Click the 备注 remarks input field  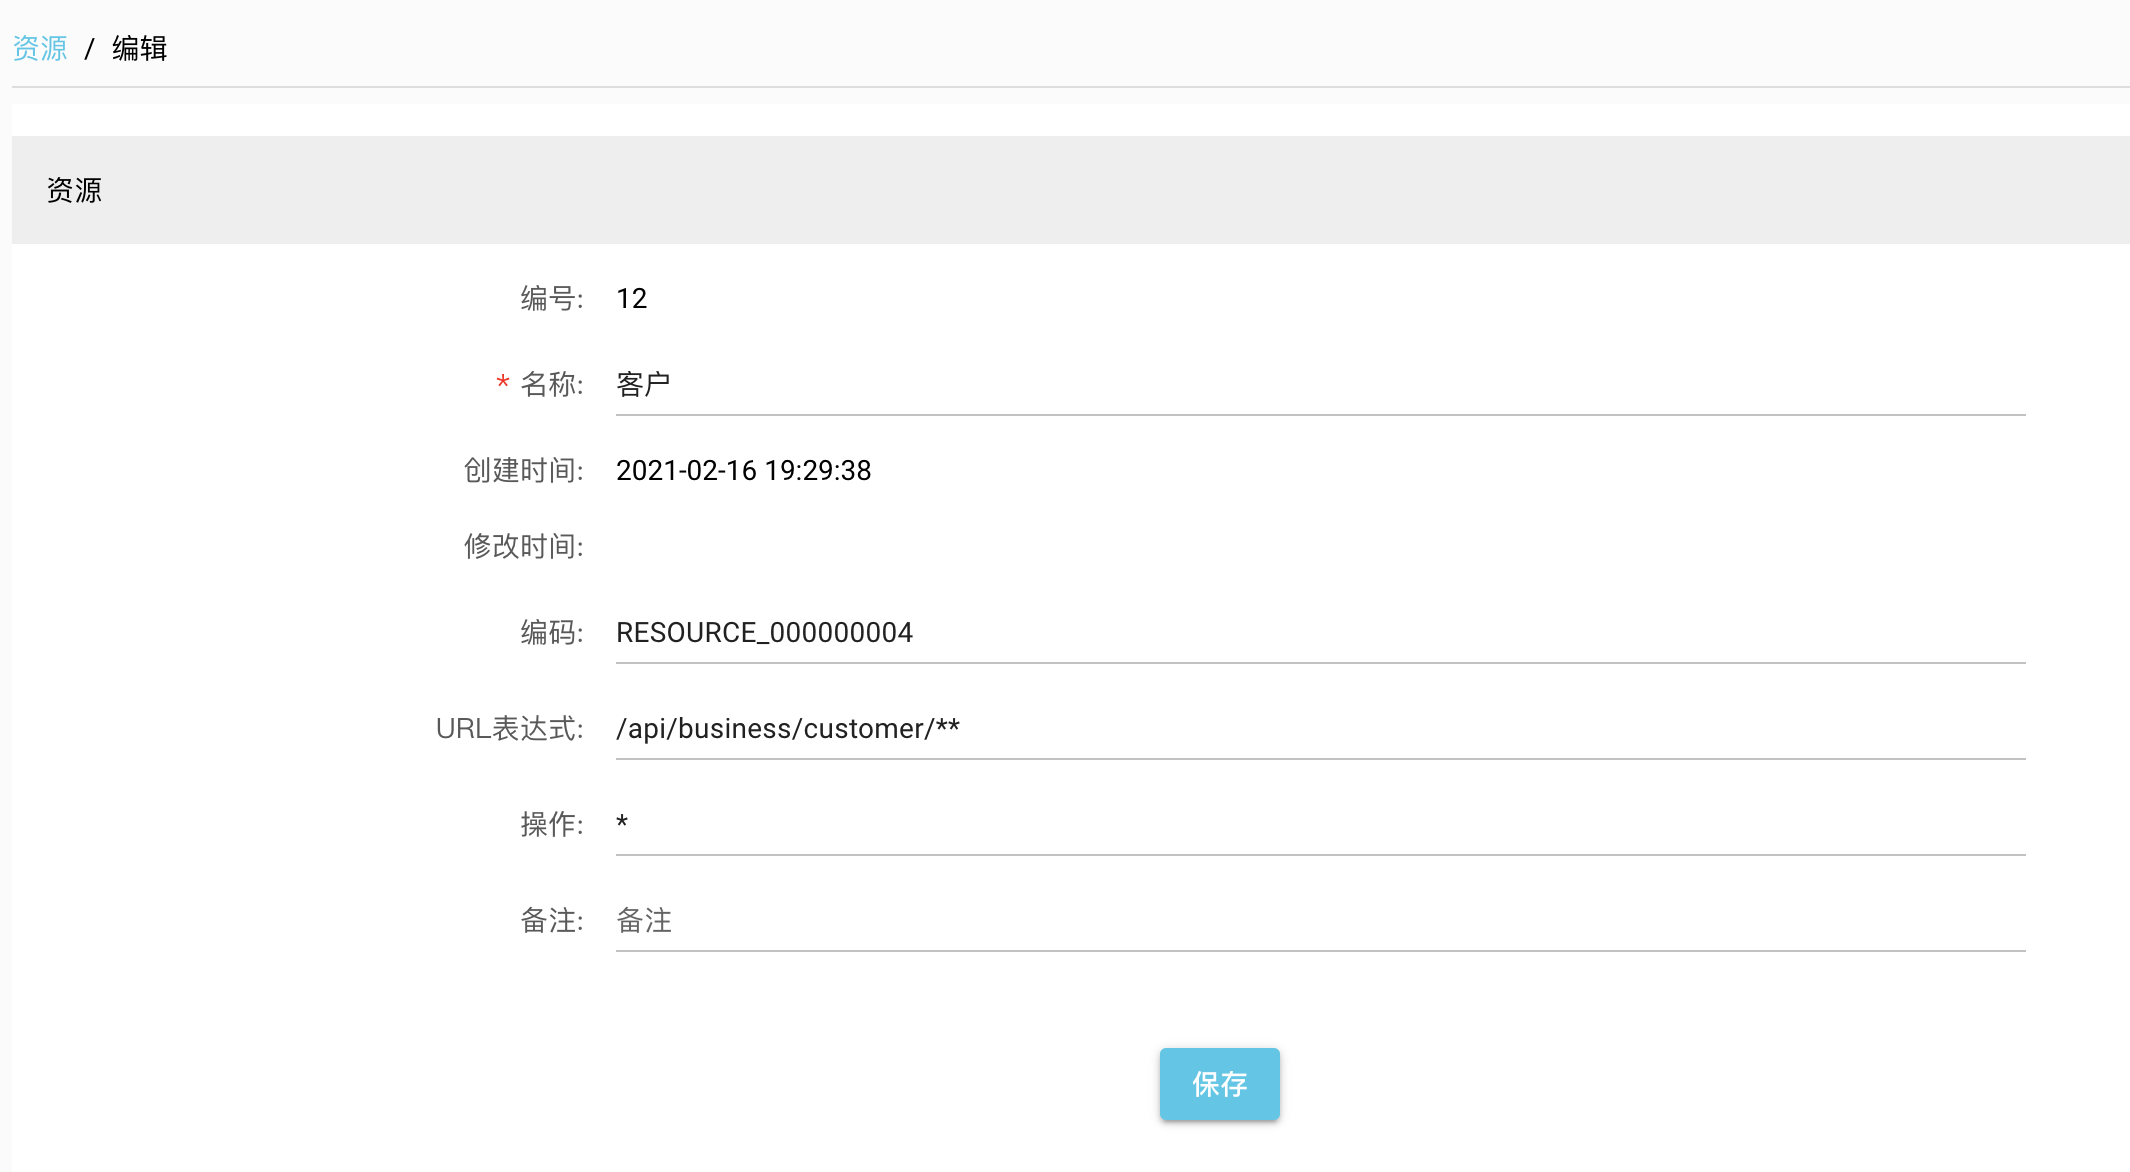coord(1320,921)
